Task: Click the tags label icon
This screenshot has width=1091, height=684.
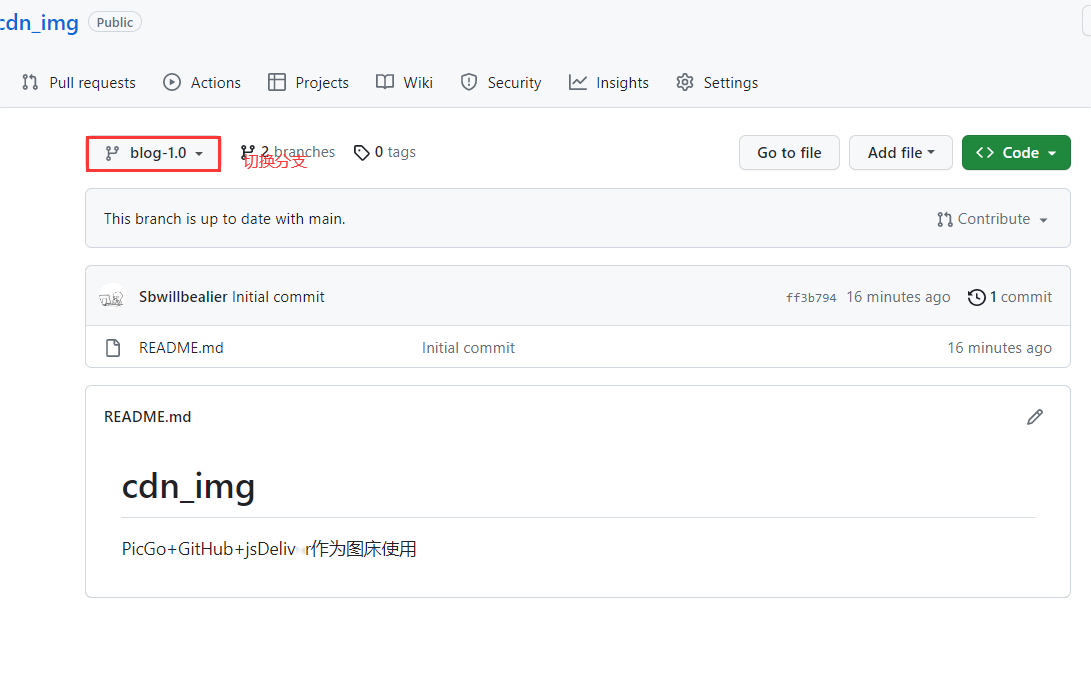Action: 362,152
